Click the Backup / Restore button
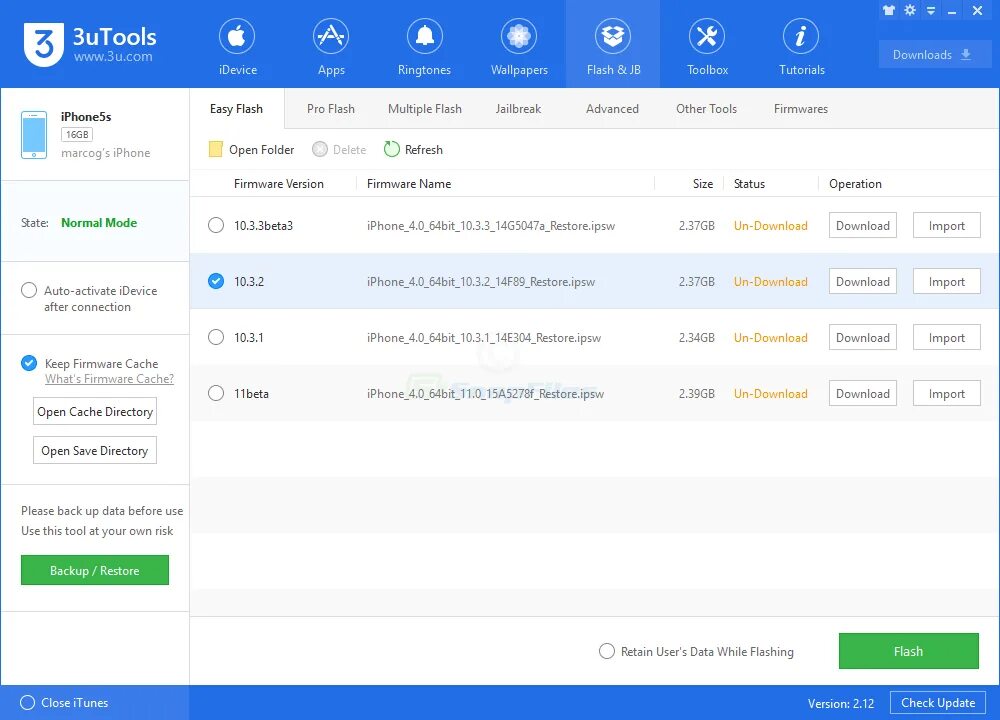This screenshot has height=720, width=1000. [94, 570]
